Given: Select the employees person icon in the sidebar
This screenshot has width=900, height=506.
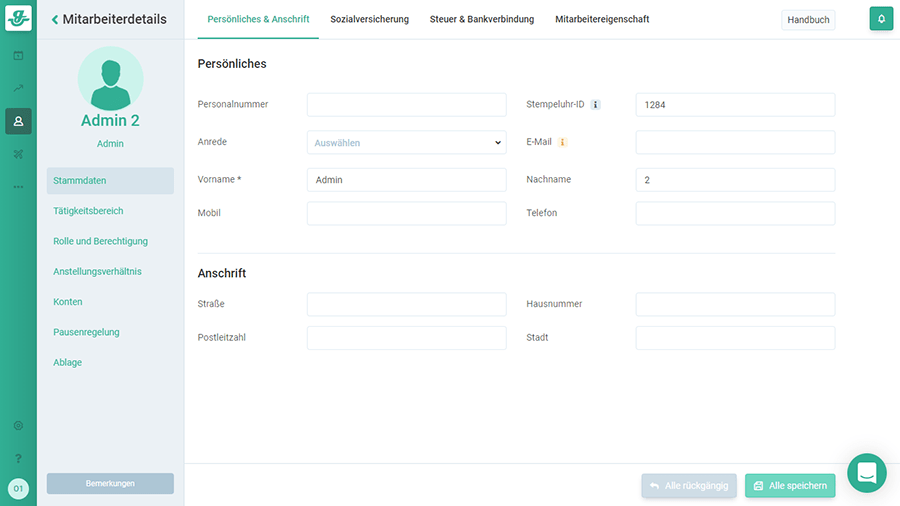Looking at the screenshot, I should tap(18, 121).
